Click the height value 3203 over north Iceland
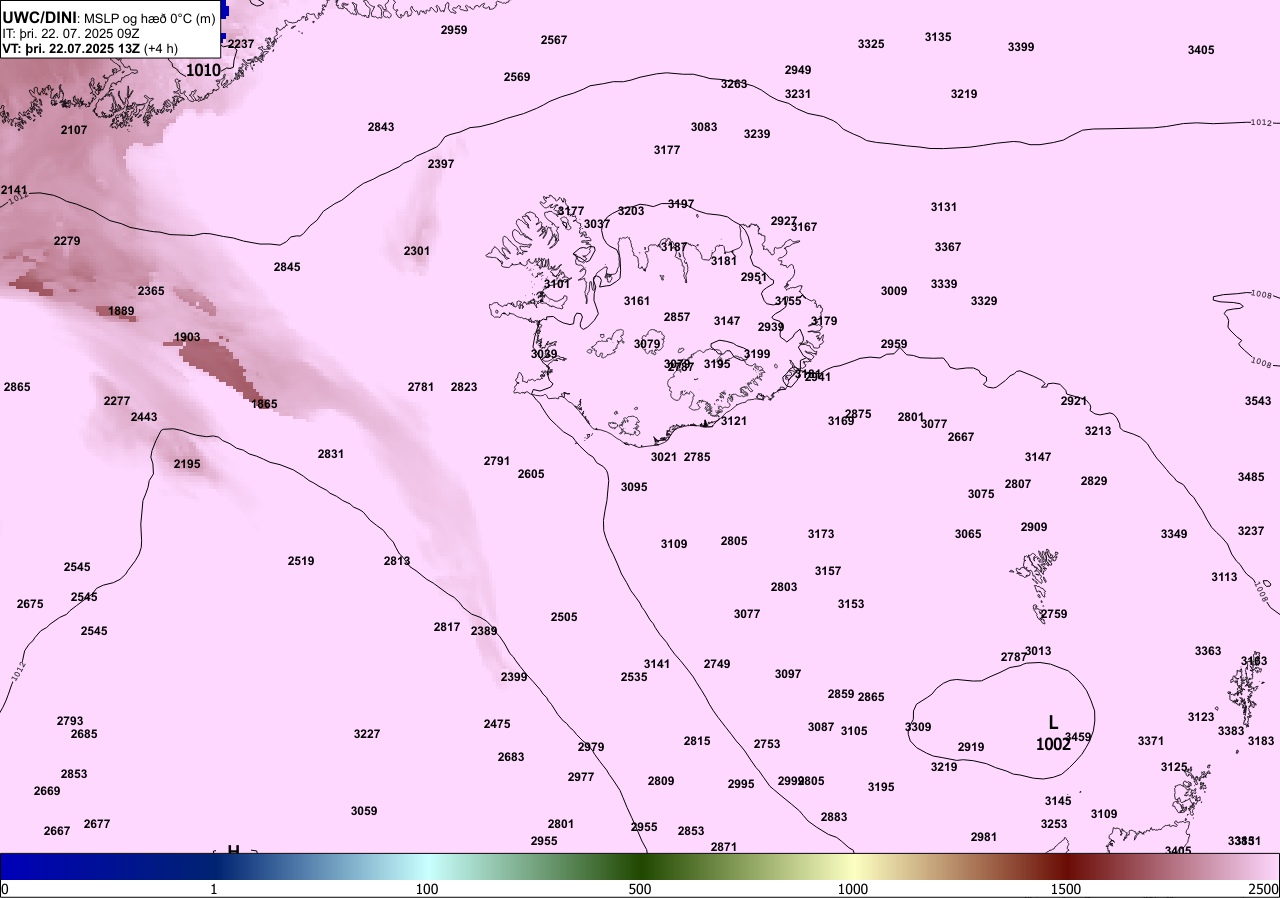 coord(631,211)
